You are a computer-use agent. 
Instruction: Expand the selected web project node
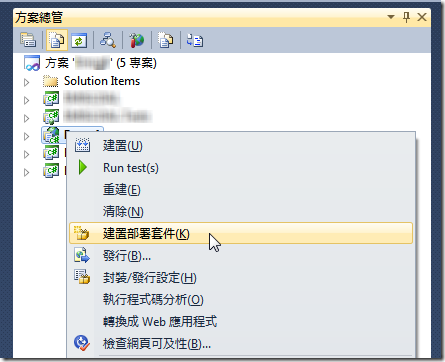[27, 136]
